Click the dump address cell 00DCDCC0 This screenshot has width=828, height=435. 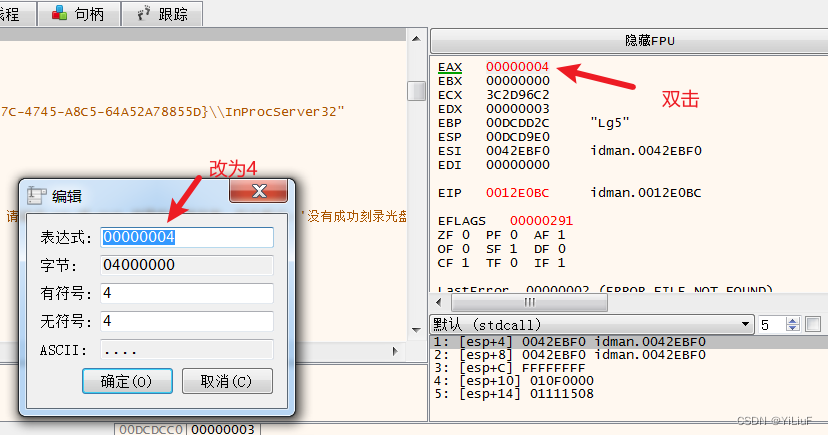(151, 429)
